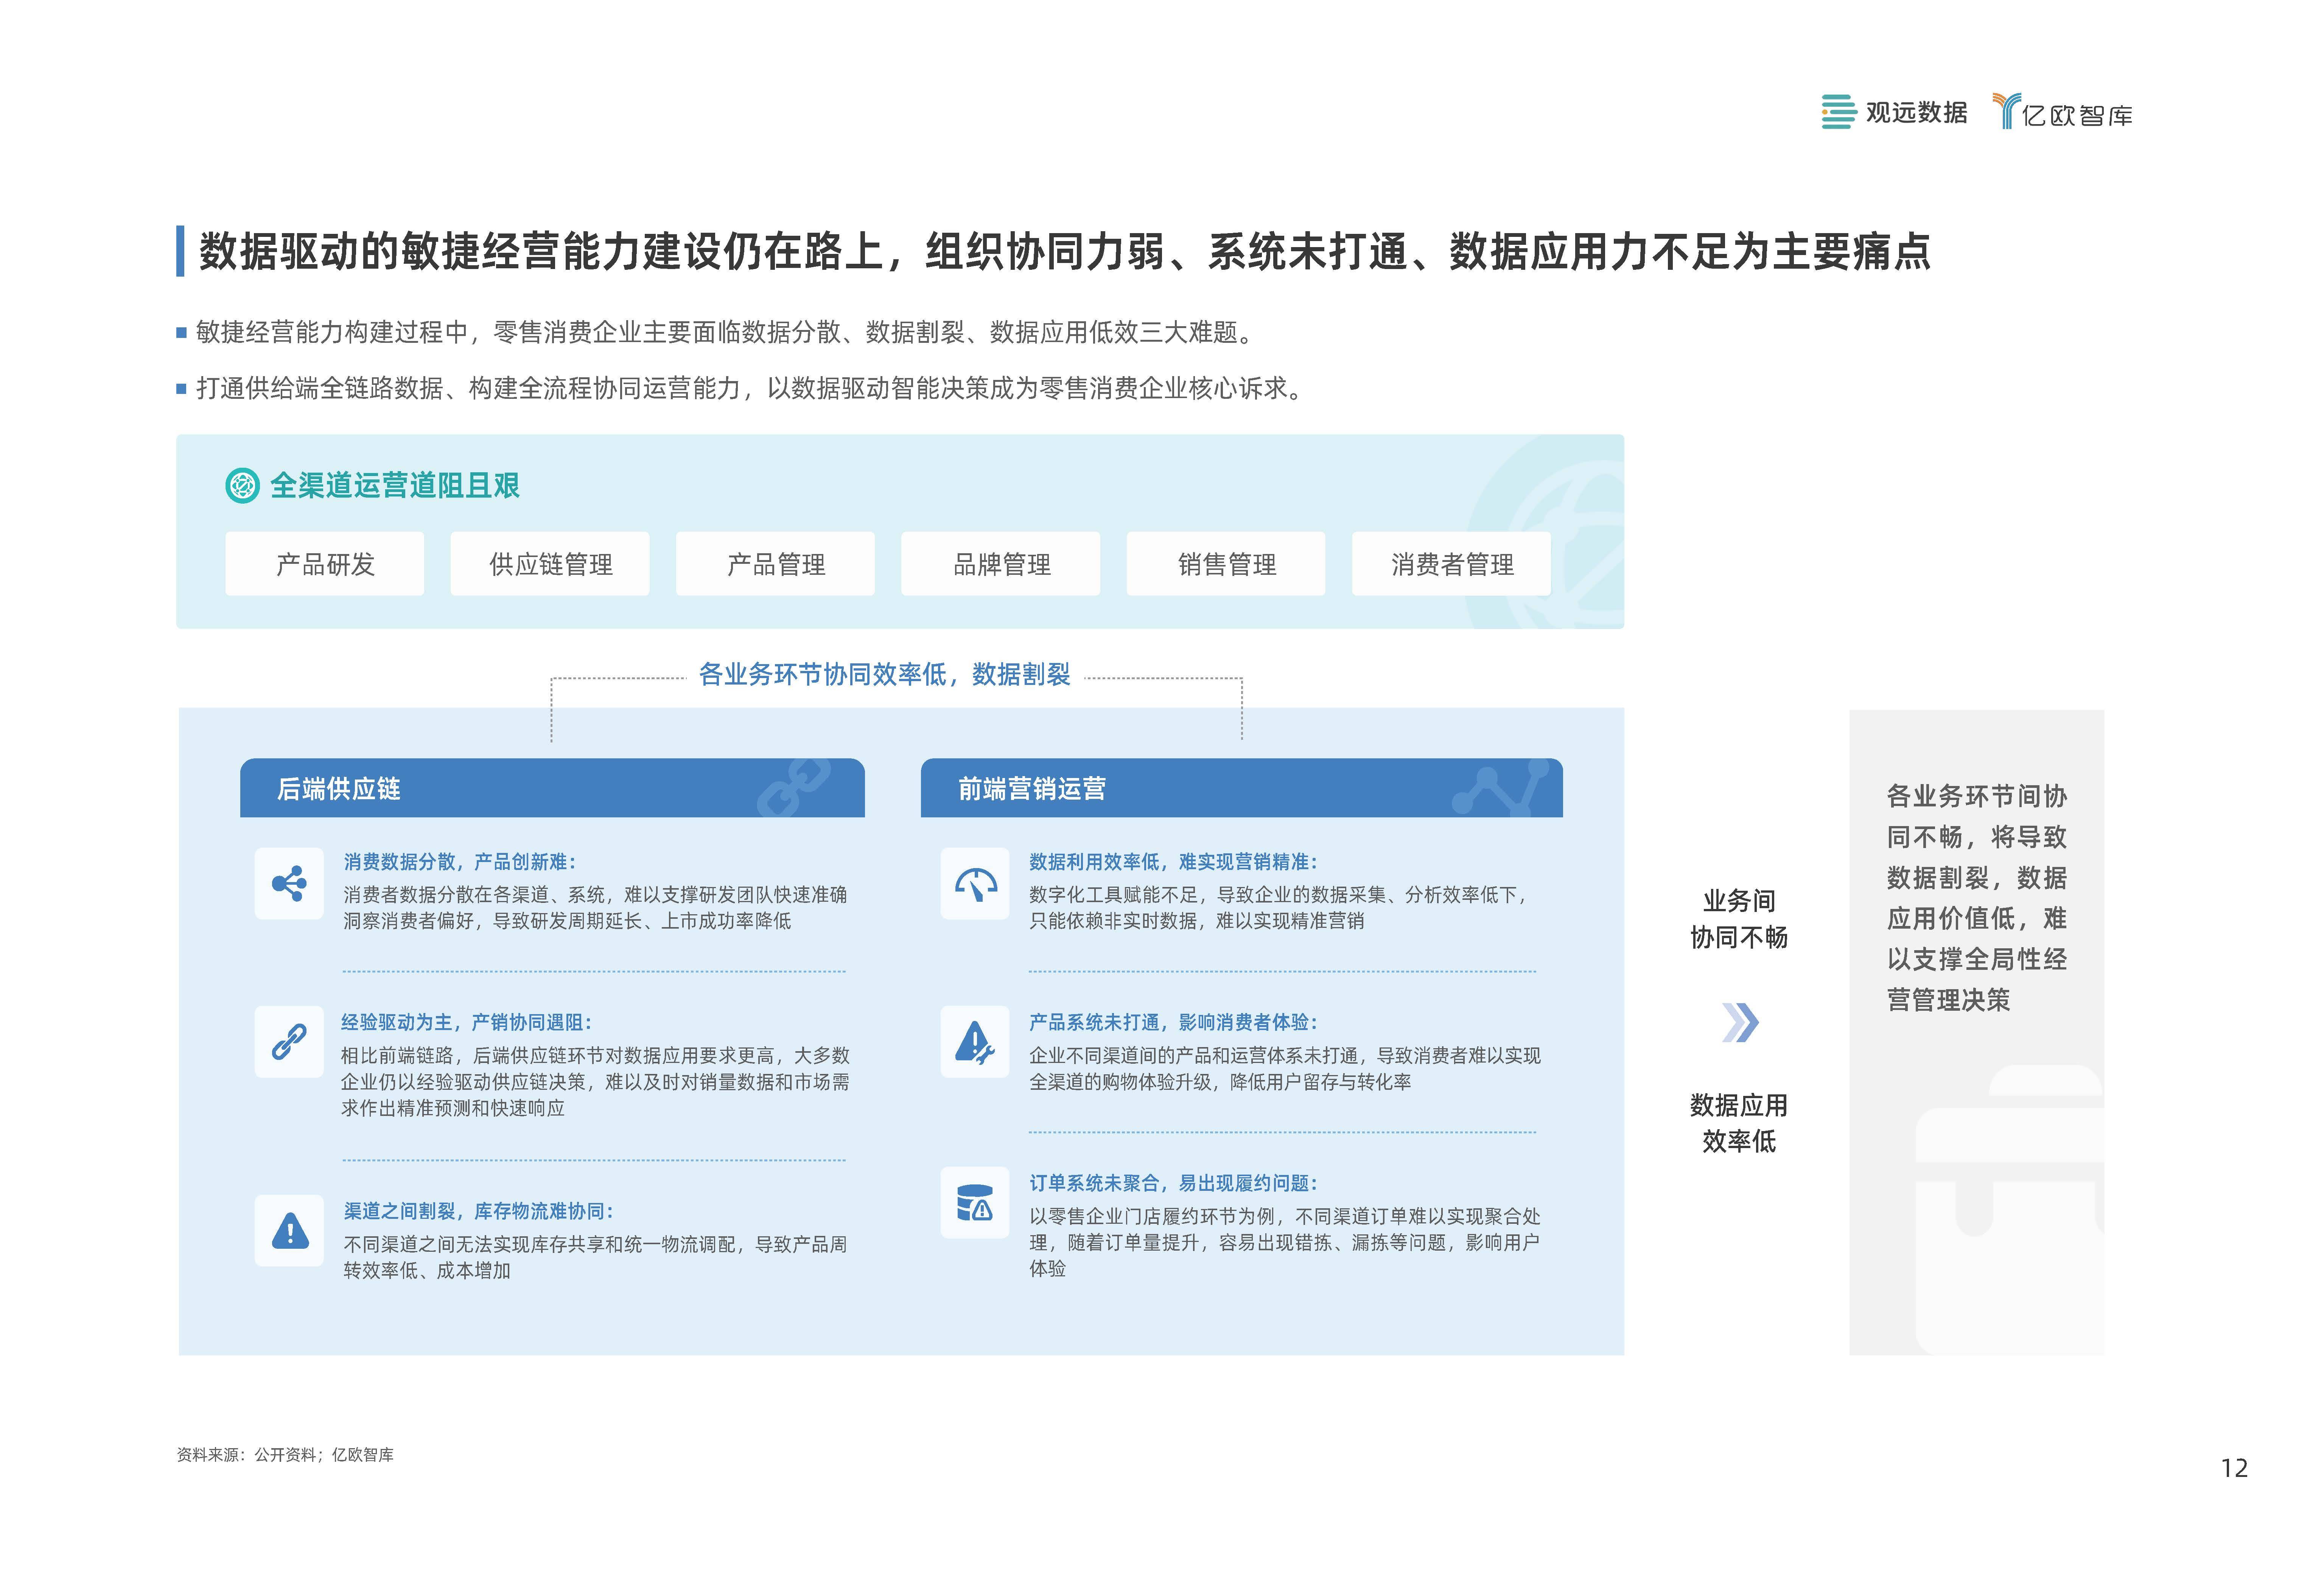Select the 品牌管理 box

point(1001,564)
